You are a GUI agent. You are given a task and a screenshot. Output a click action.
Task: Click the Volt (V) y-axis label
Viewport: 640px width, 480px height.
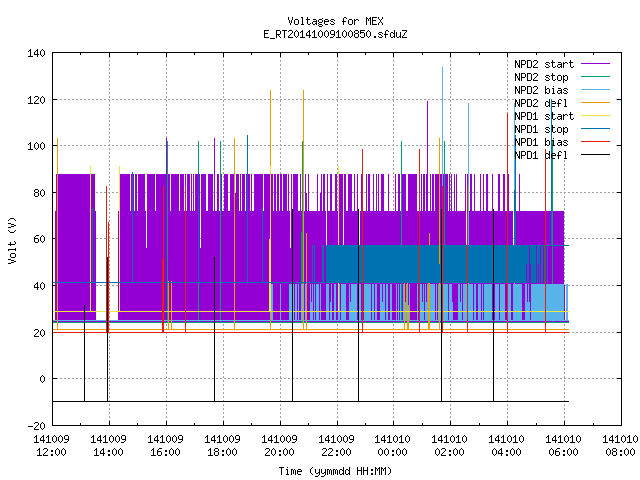pos(13,240)
